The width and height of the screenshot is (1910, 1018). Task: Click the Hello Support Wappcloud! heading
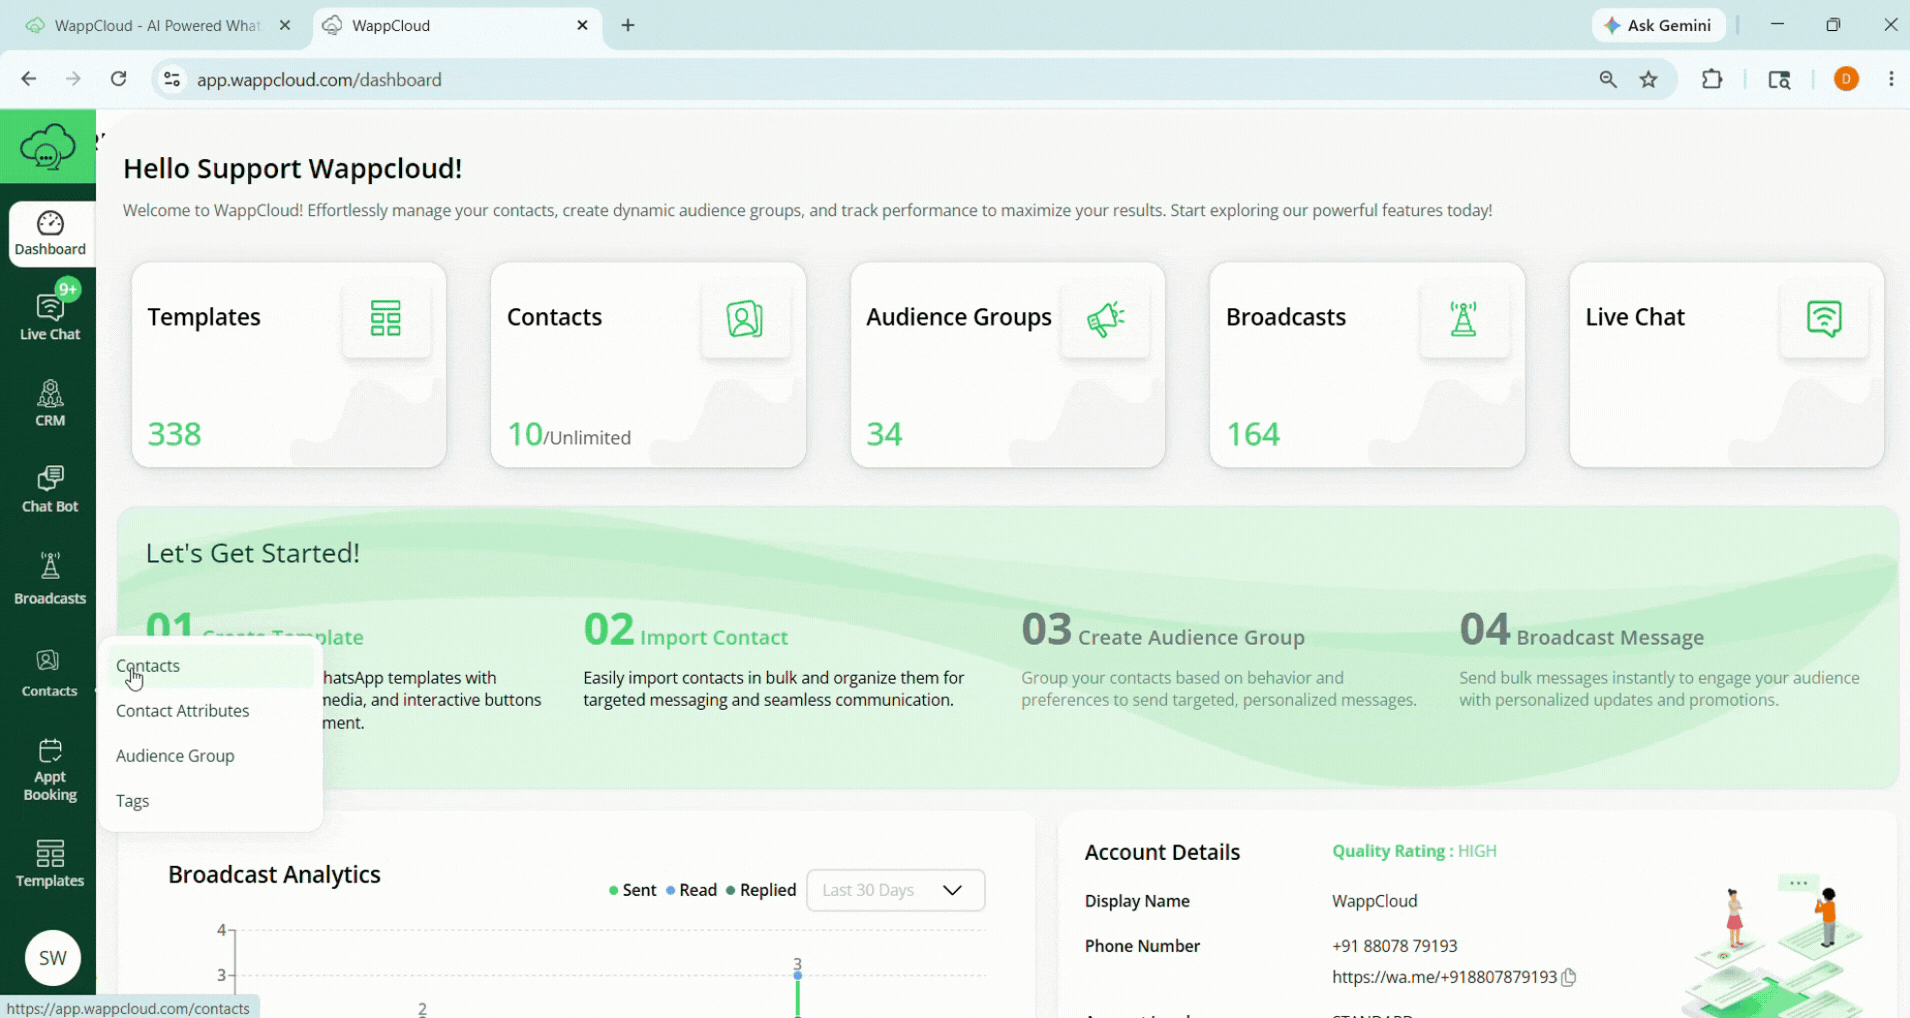[x=292, y=168]
